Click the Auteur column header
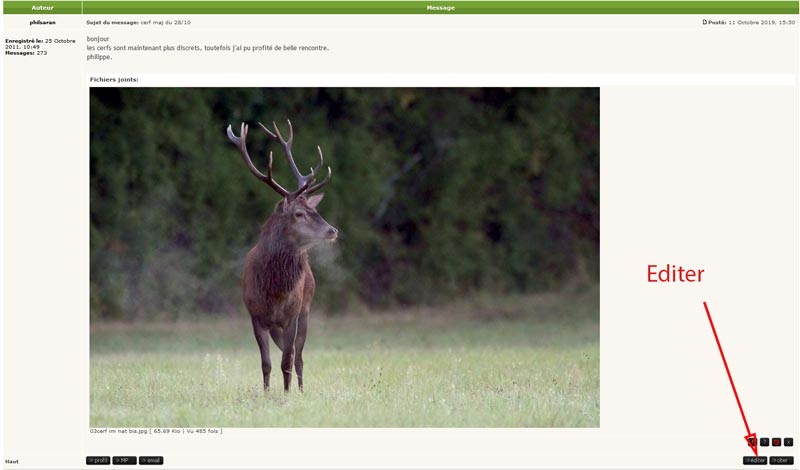This screenshot has width=800, height=470. (42, 8)
